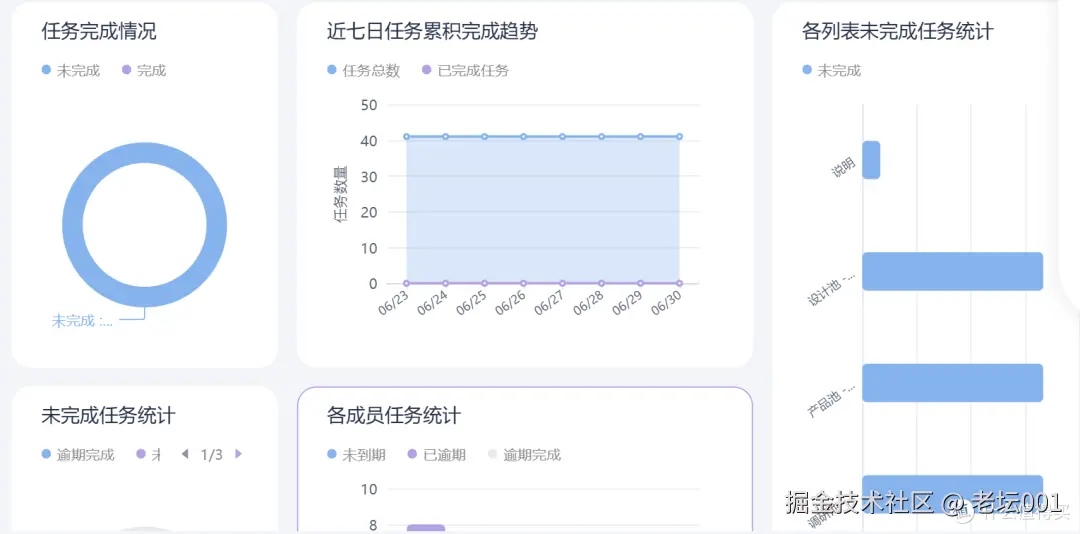Screen dimensions: 1080x534
Task: Click the 未完成任务统计 card title
Action: click(x=108, y=415)
